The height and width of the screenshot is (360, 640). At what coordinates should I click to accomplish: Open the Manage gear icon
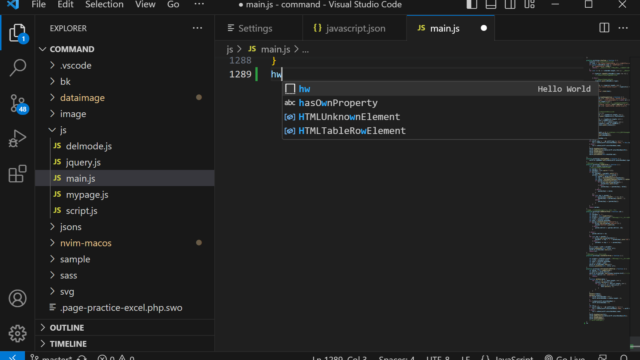click(x=18, y=333)
